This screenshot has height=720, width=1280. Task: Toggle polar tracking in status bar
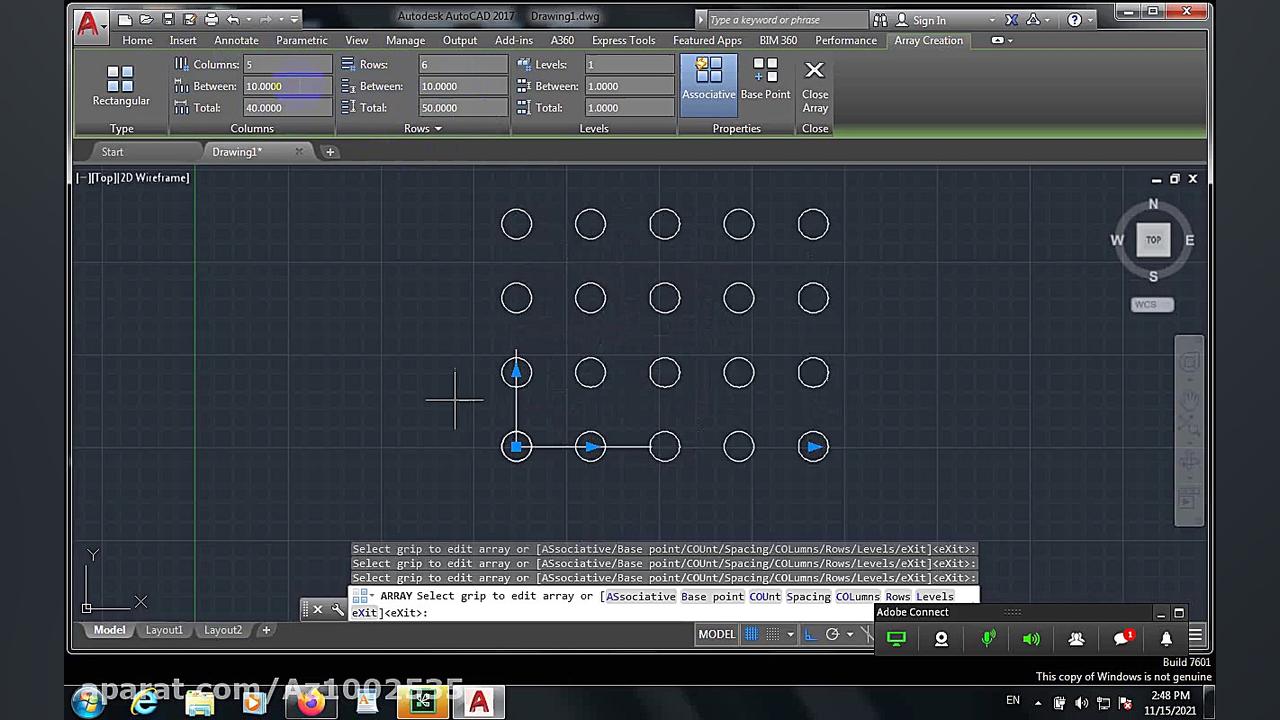pos(832,634)
